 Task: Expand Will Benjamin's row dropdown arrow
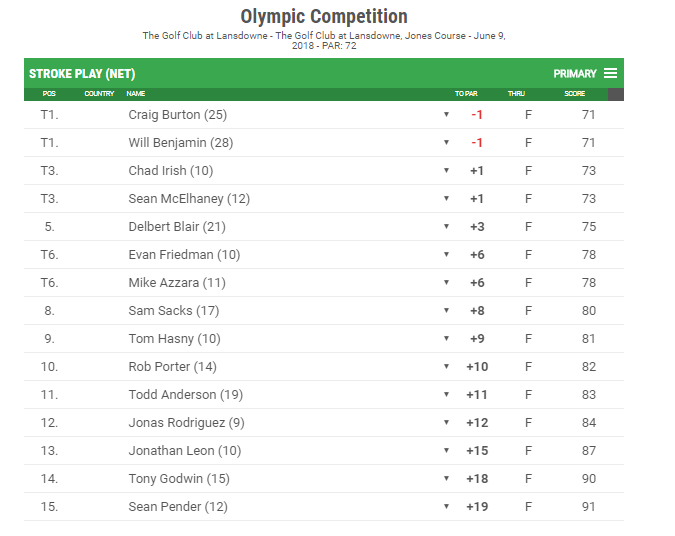point(446,143)
